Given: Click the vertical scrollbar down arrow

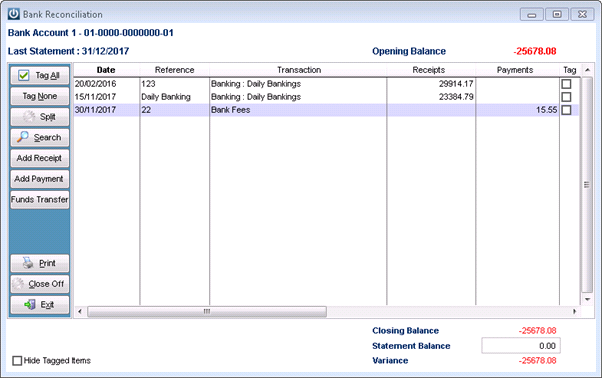Looking at the screenshot, I should click(x=587, y=299).
